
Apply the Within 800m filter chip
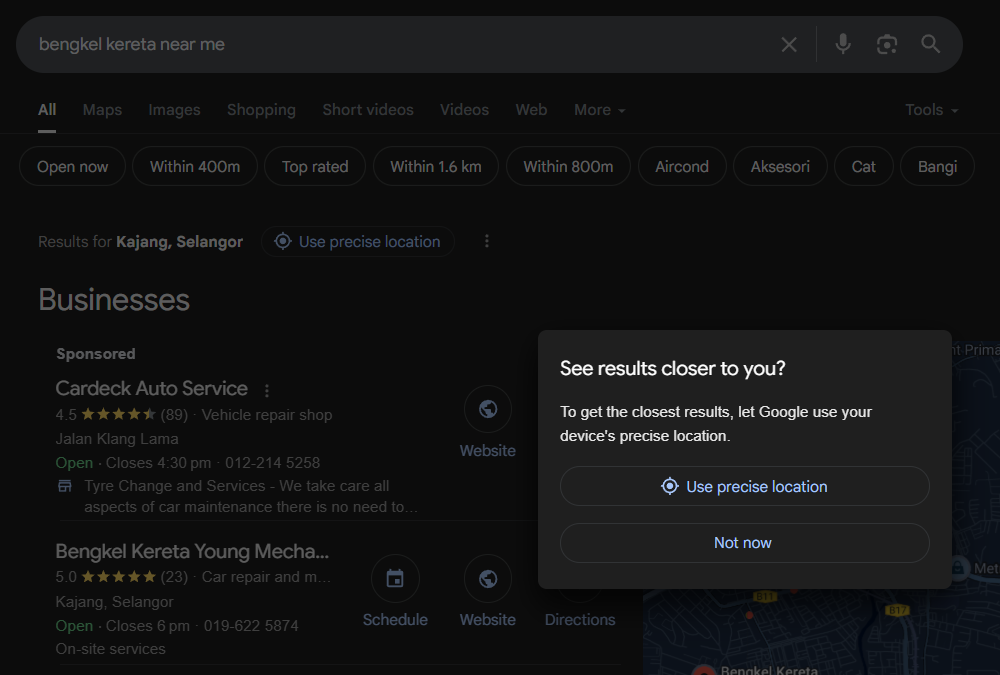click(568, 167)
